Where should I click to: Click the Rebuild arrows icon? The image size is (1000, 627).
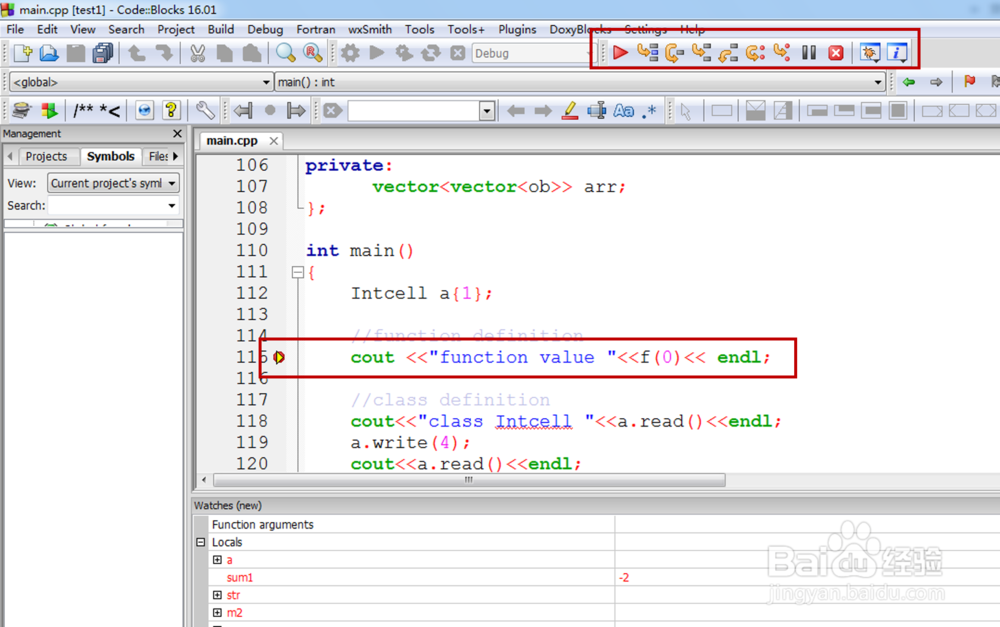click(x=430, y=53)
